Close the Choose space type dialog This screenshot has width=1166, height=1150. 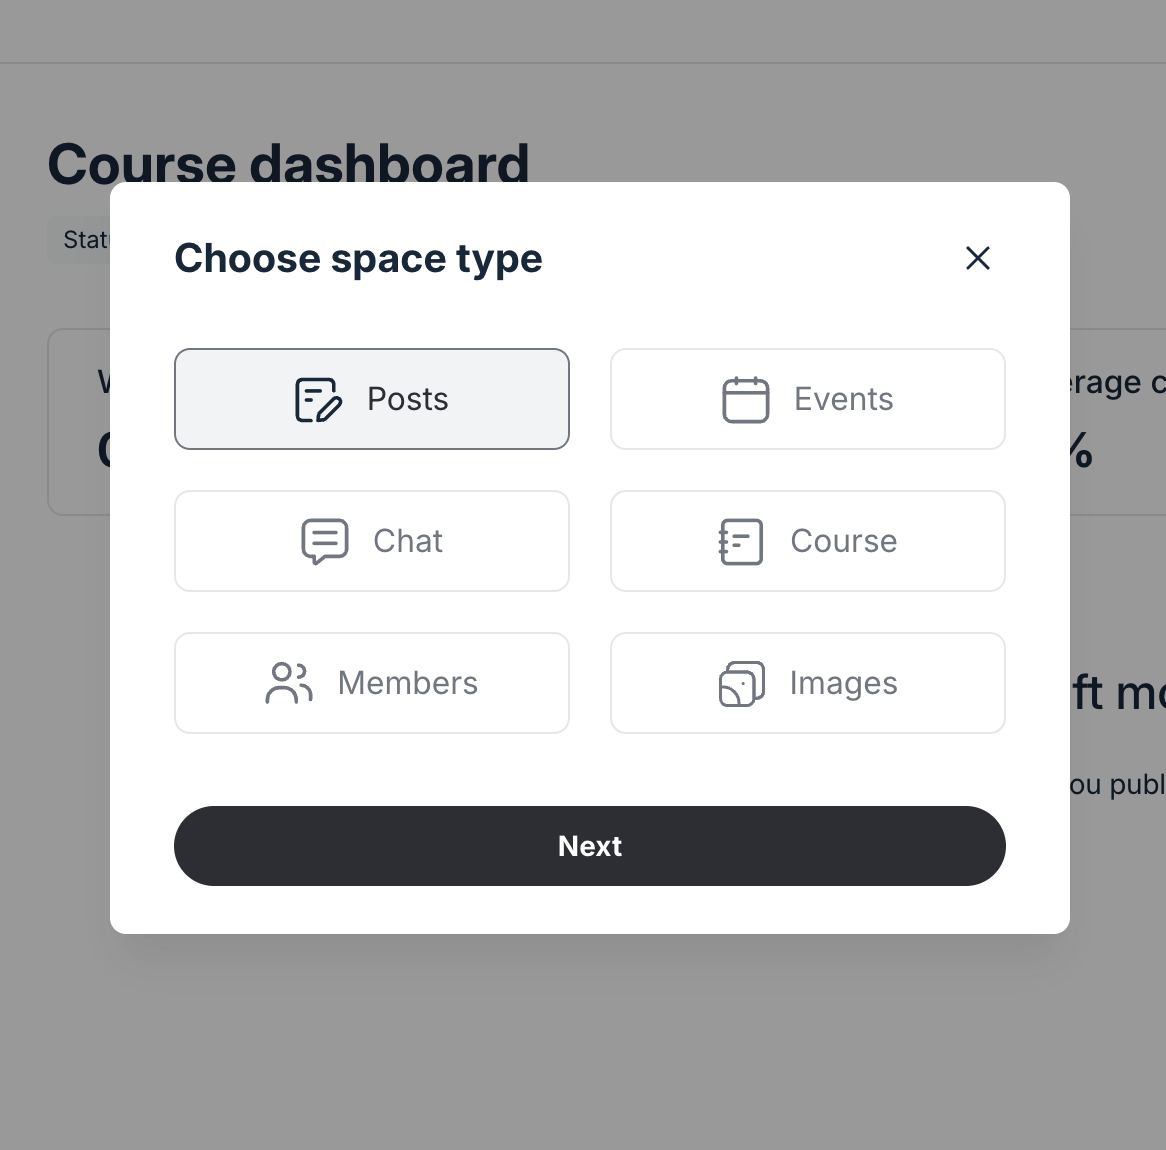pos(977,258)
